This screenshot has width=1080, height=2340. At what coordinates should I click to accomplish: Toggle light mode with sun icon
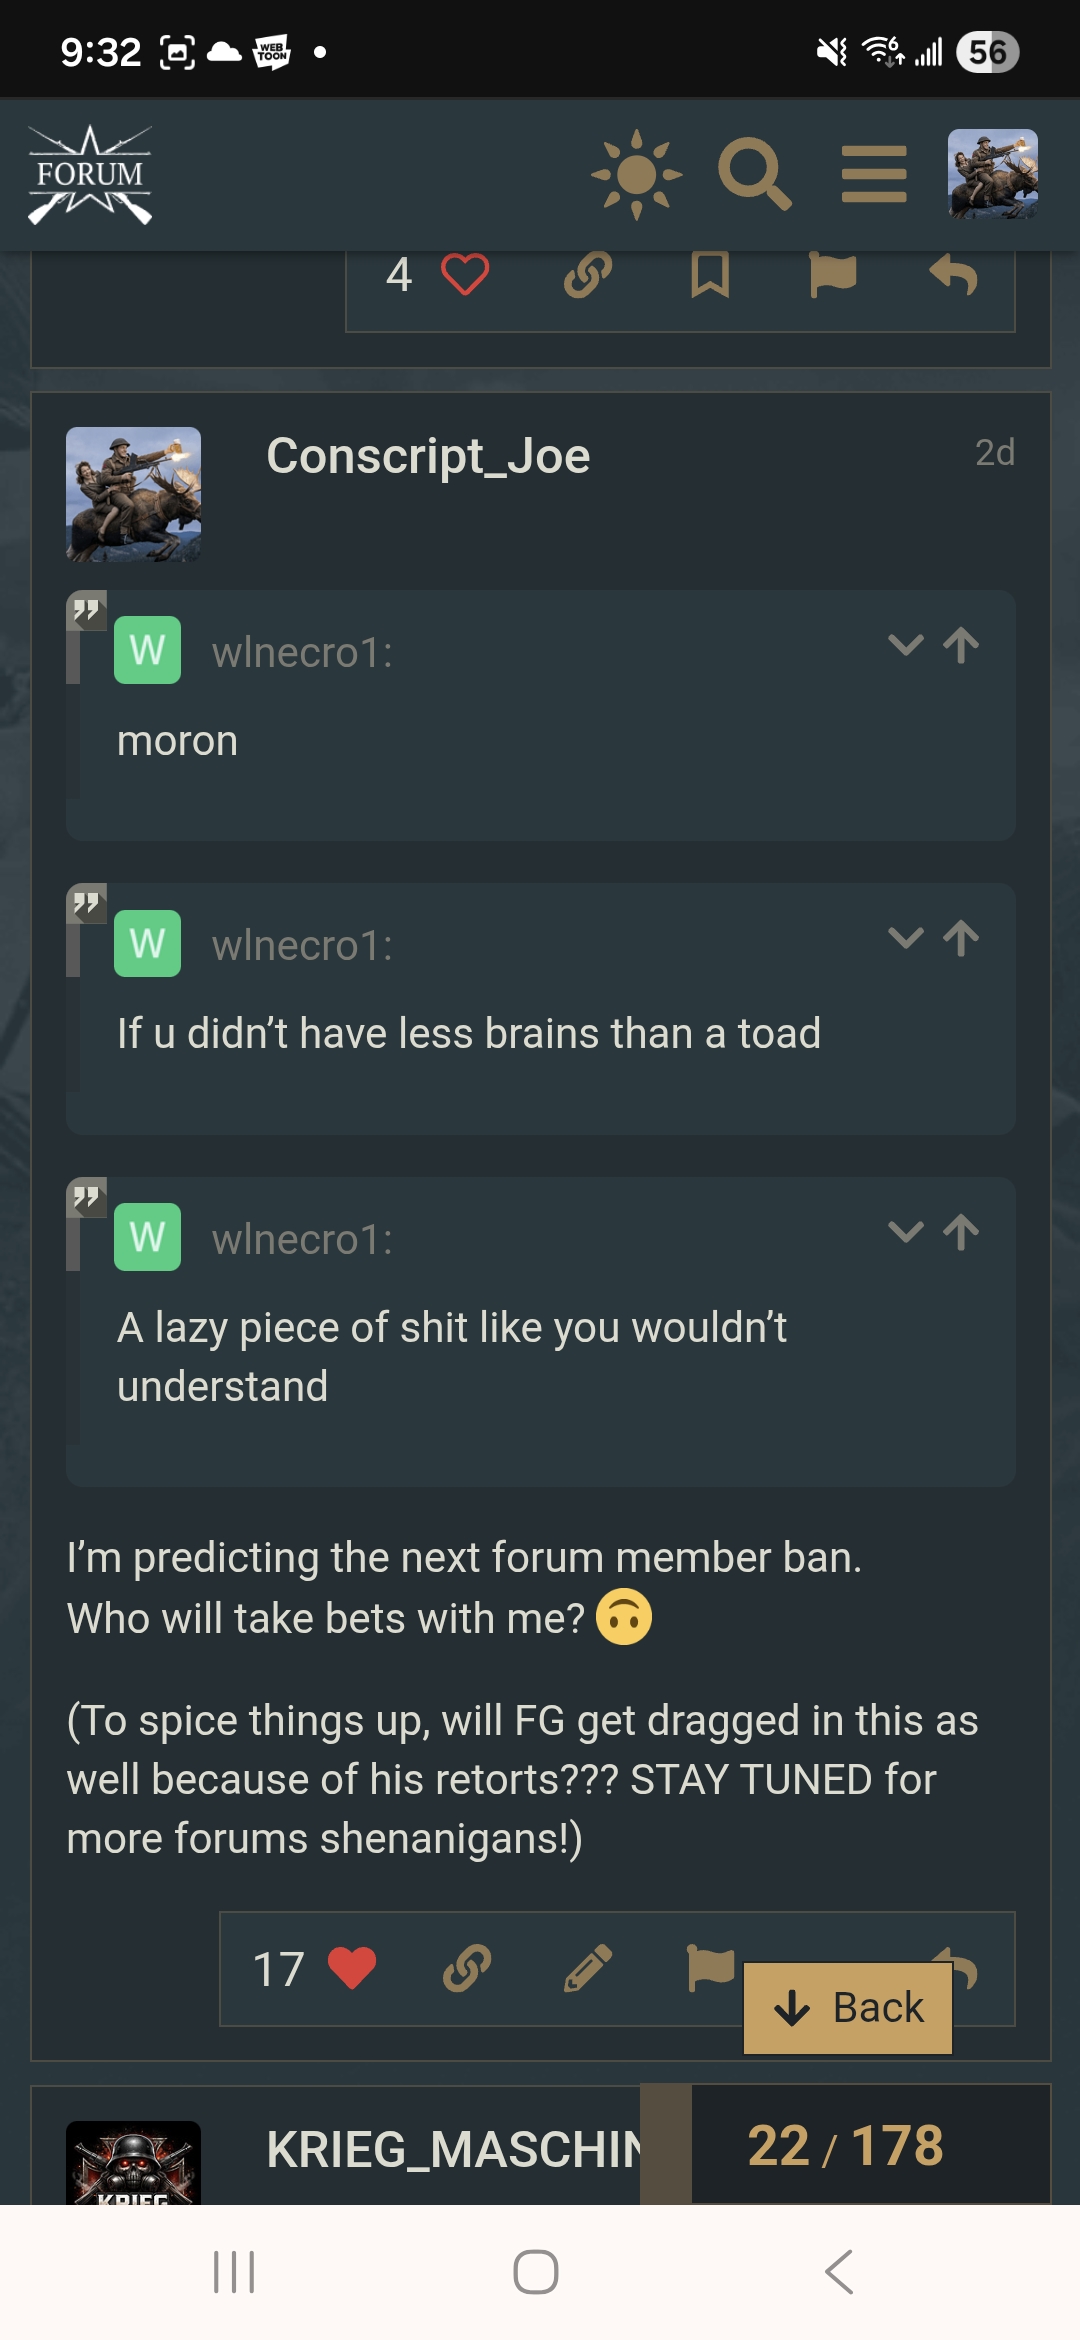(636, 175)
